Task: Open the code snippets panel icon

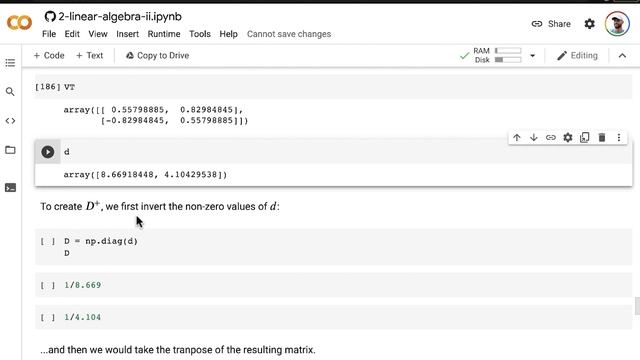Action: (x=10, y=121)
